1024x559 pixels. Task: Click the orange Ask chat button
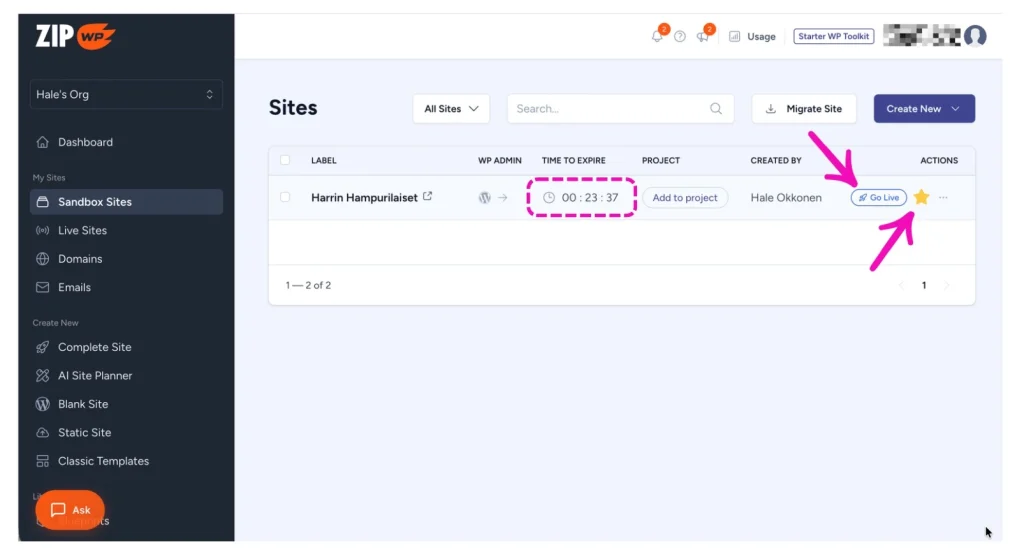click(70, 510)
